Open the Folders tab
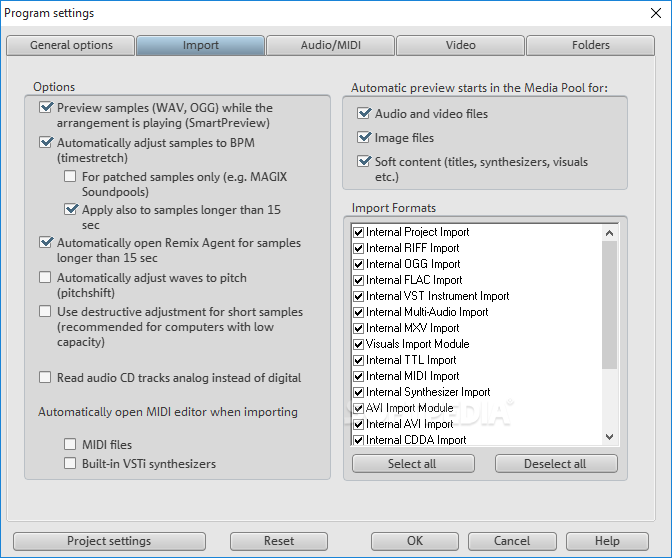Viewport: 672px width, 558px height. pyautogui.click(x=590, y=45)
